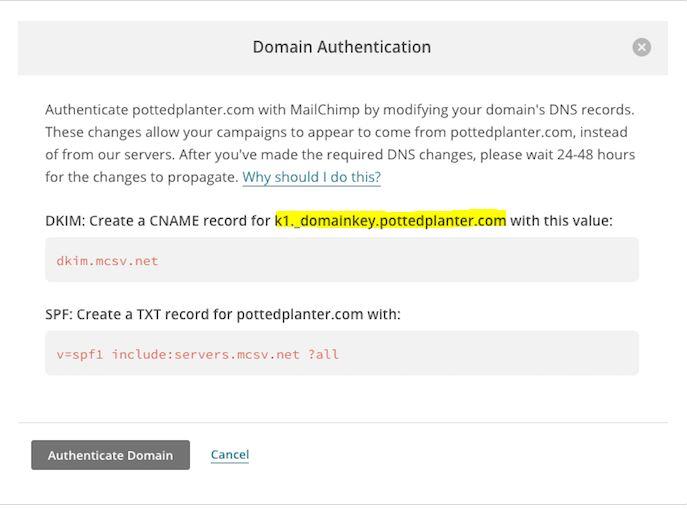Screen dimensions: 687x509
Task: Select the v=spf1 SPF record value box
Action: [x=342, y=353]
